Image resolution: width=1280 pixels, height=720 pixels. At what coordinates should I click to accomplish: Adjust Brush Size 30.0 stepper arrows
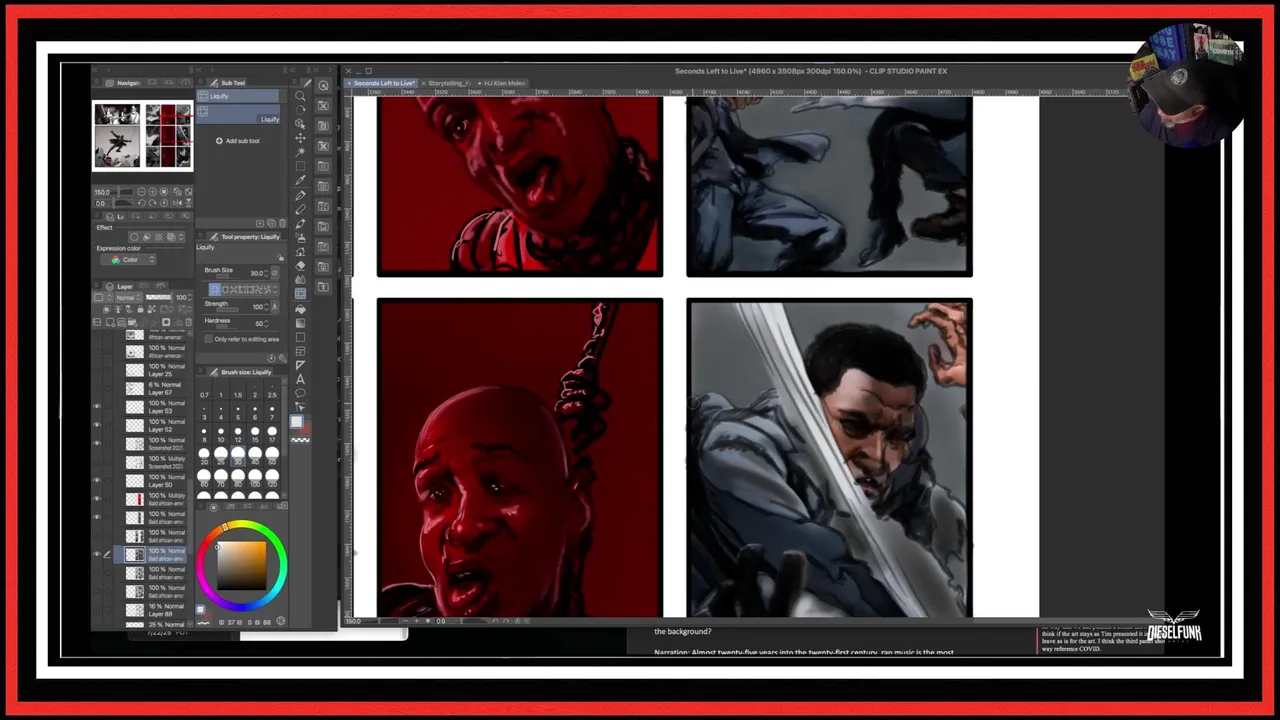tap(266, 273)
